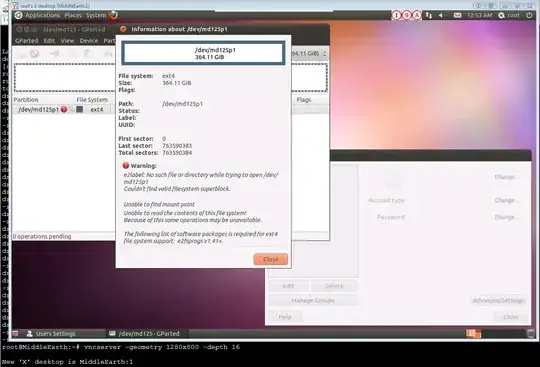Click the File System column header in GParted

(92, 99)
